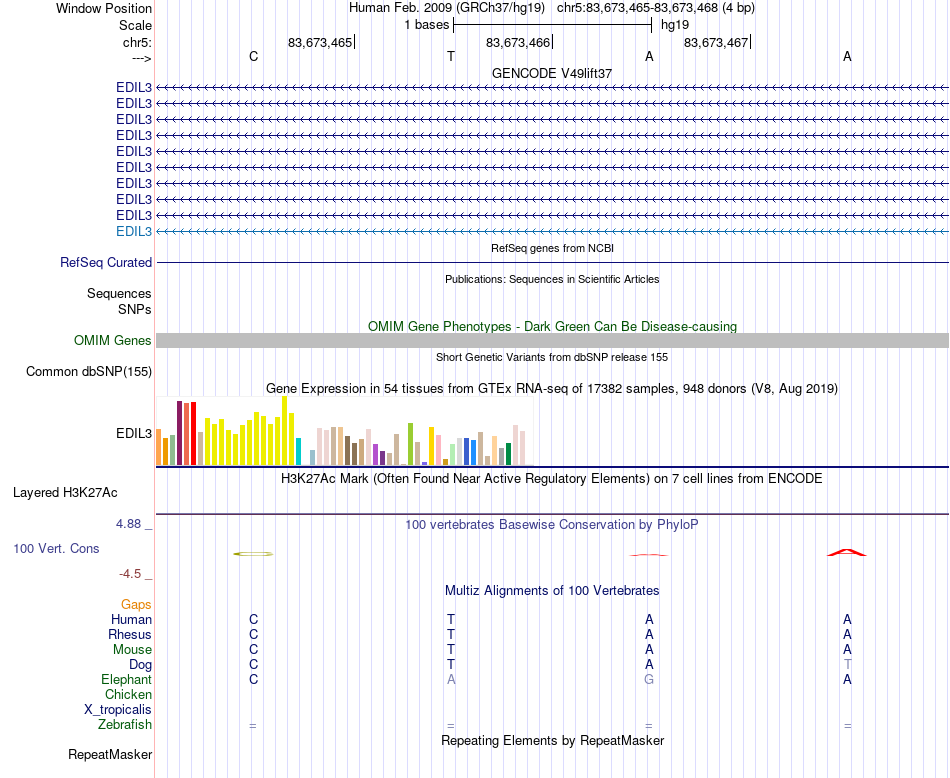Viewport: 950px width, 778px height.
Task: Open OMIM Gene Phenotypes track title
Action: pos(552,327)
